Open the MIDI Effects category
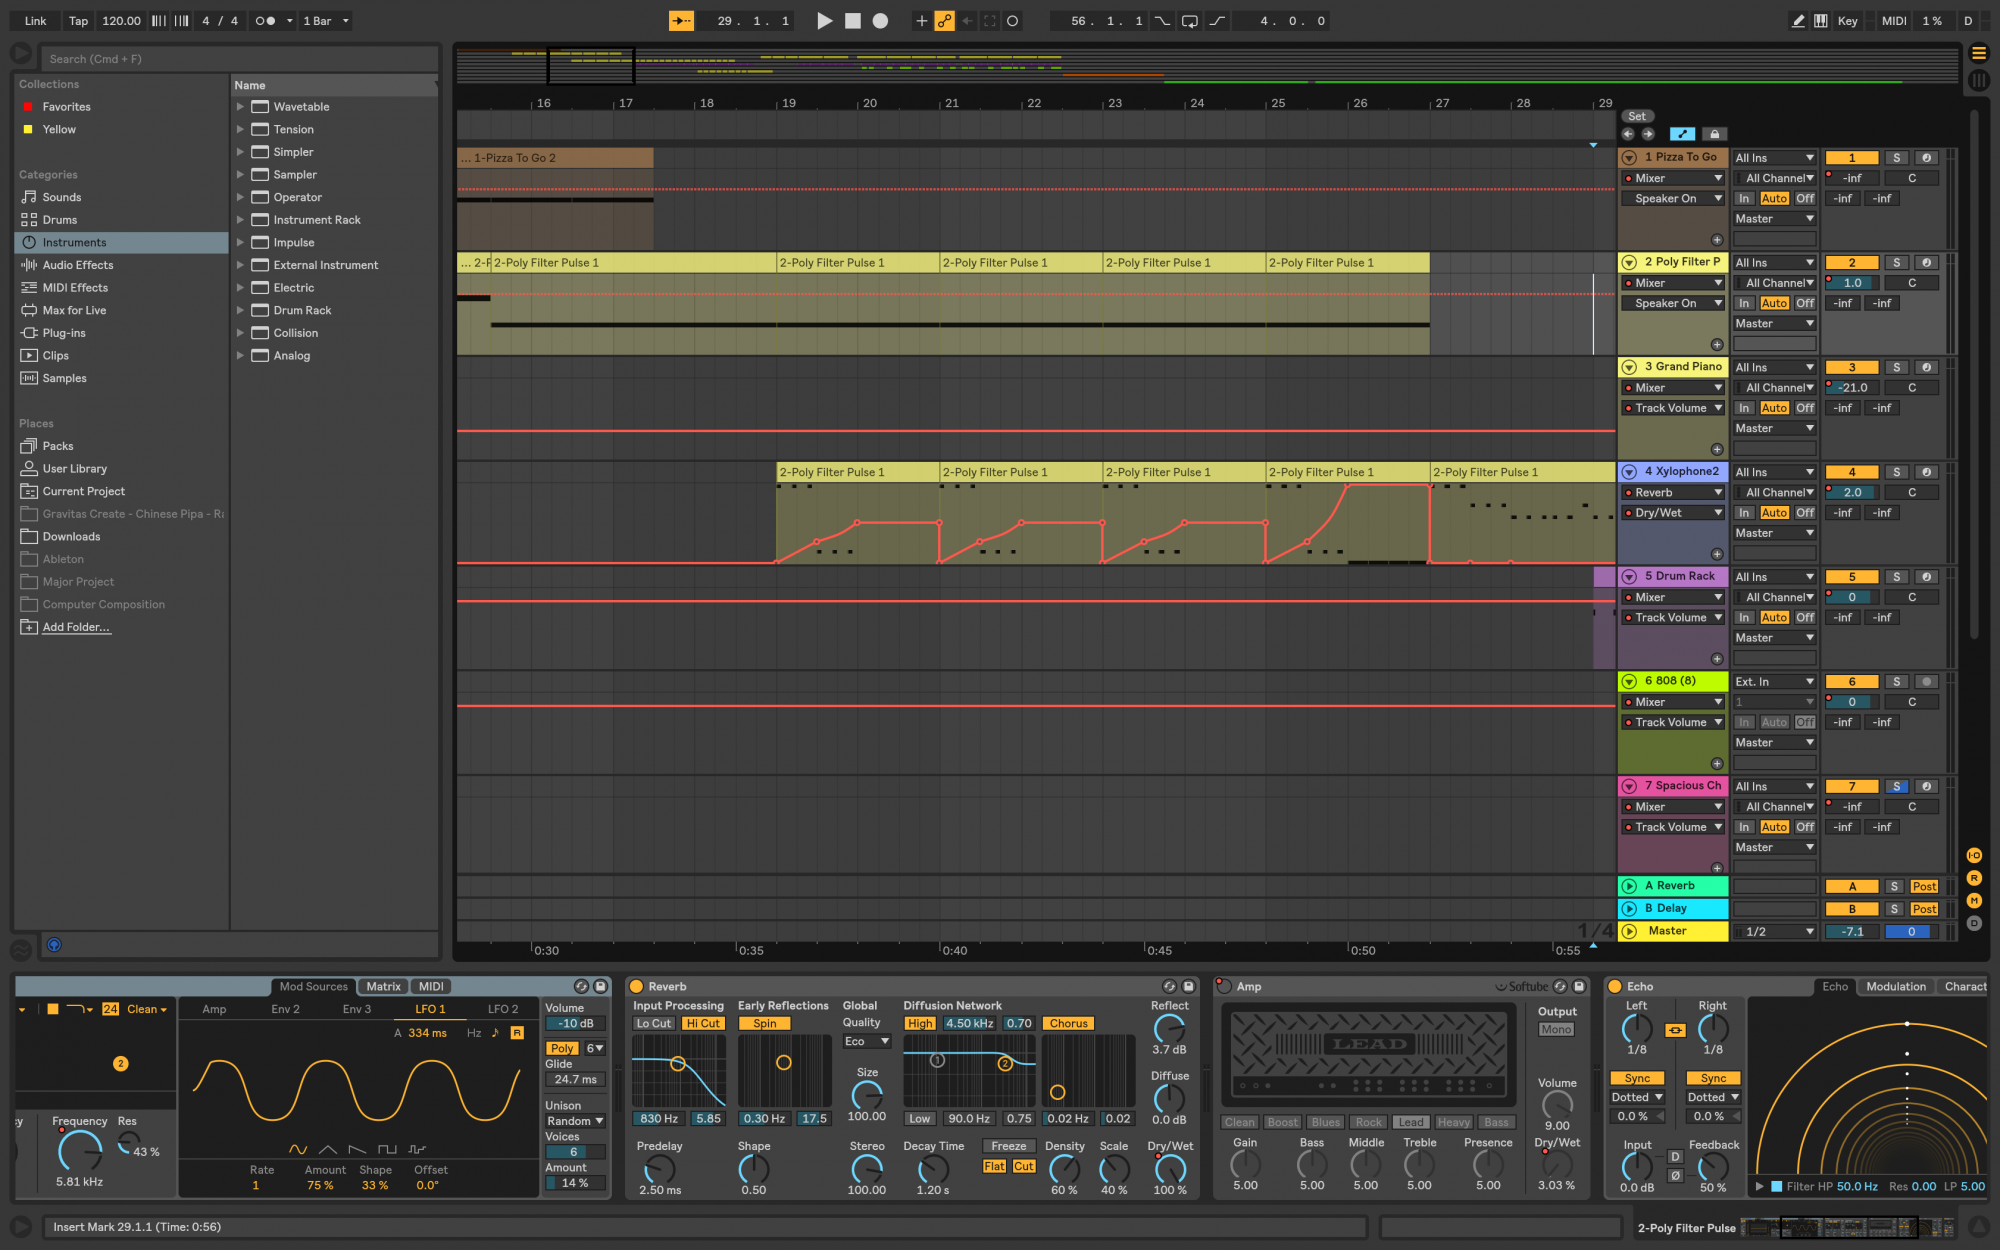Viewport: 2000px width, 1250px height. tap(75, 288)
